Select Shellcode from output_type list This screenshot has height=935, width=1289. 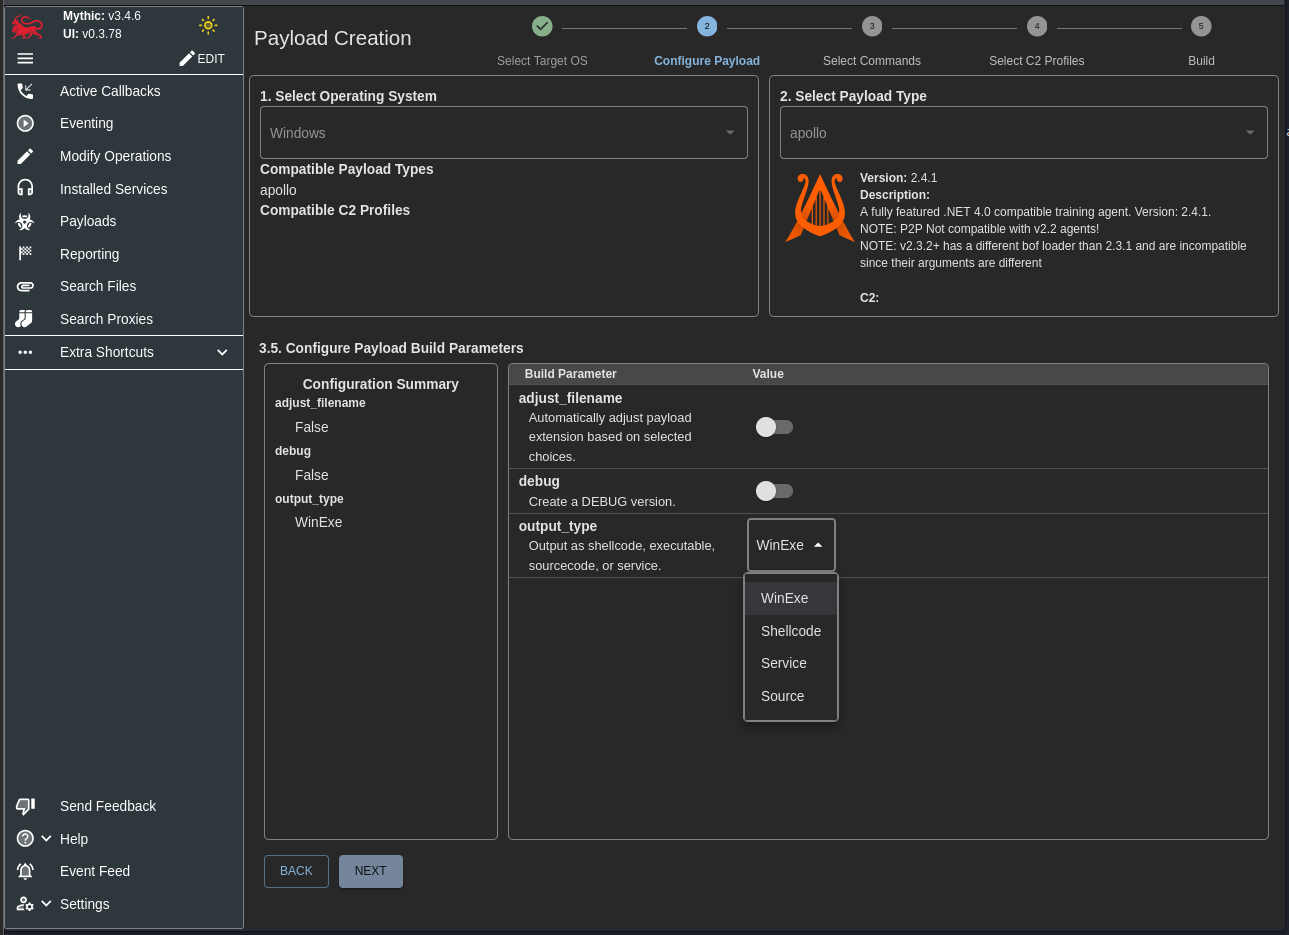(790, 631)
